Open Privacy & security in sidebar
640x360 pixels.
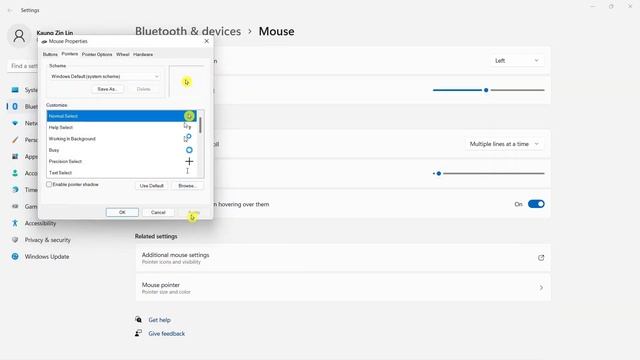(48, 240)
